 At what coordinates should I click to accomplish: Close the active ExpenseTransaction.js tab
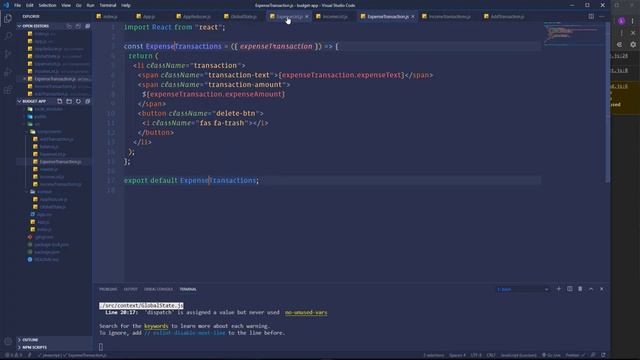tap(413, 17)
